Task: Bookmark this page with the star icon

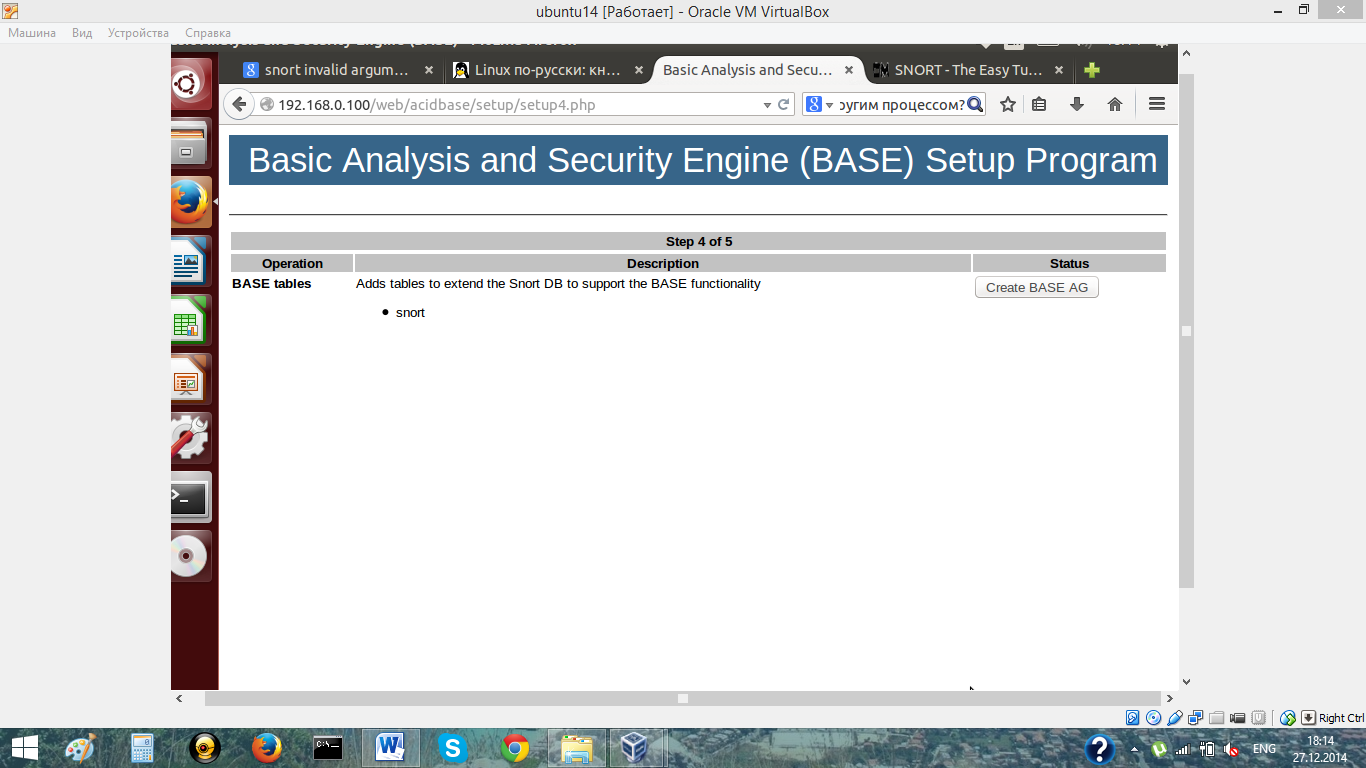Action: click(1008, 104)
